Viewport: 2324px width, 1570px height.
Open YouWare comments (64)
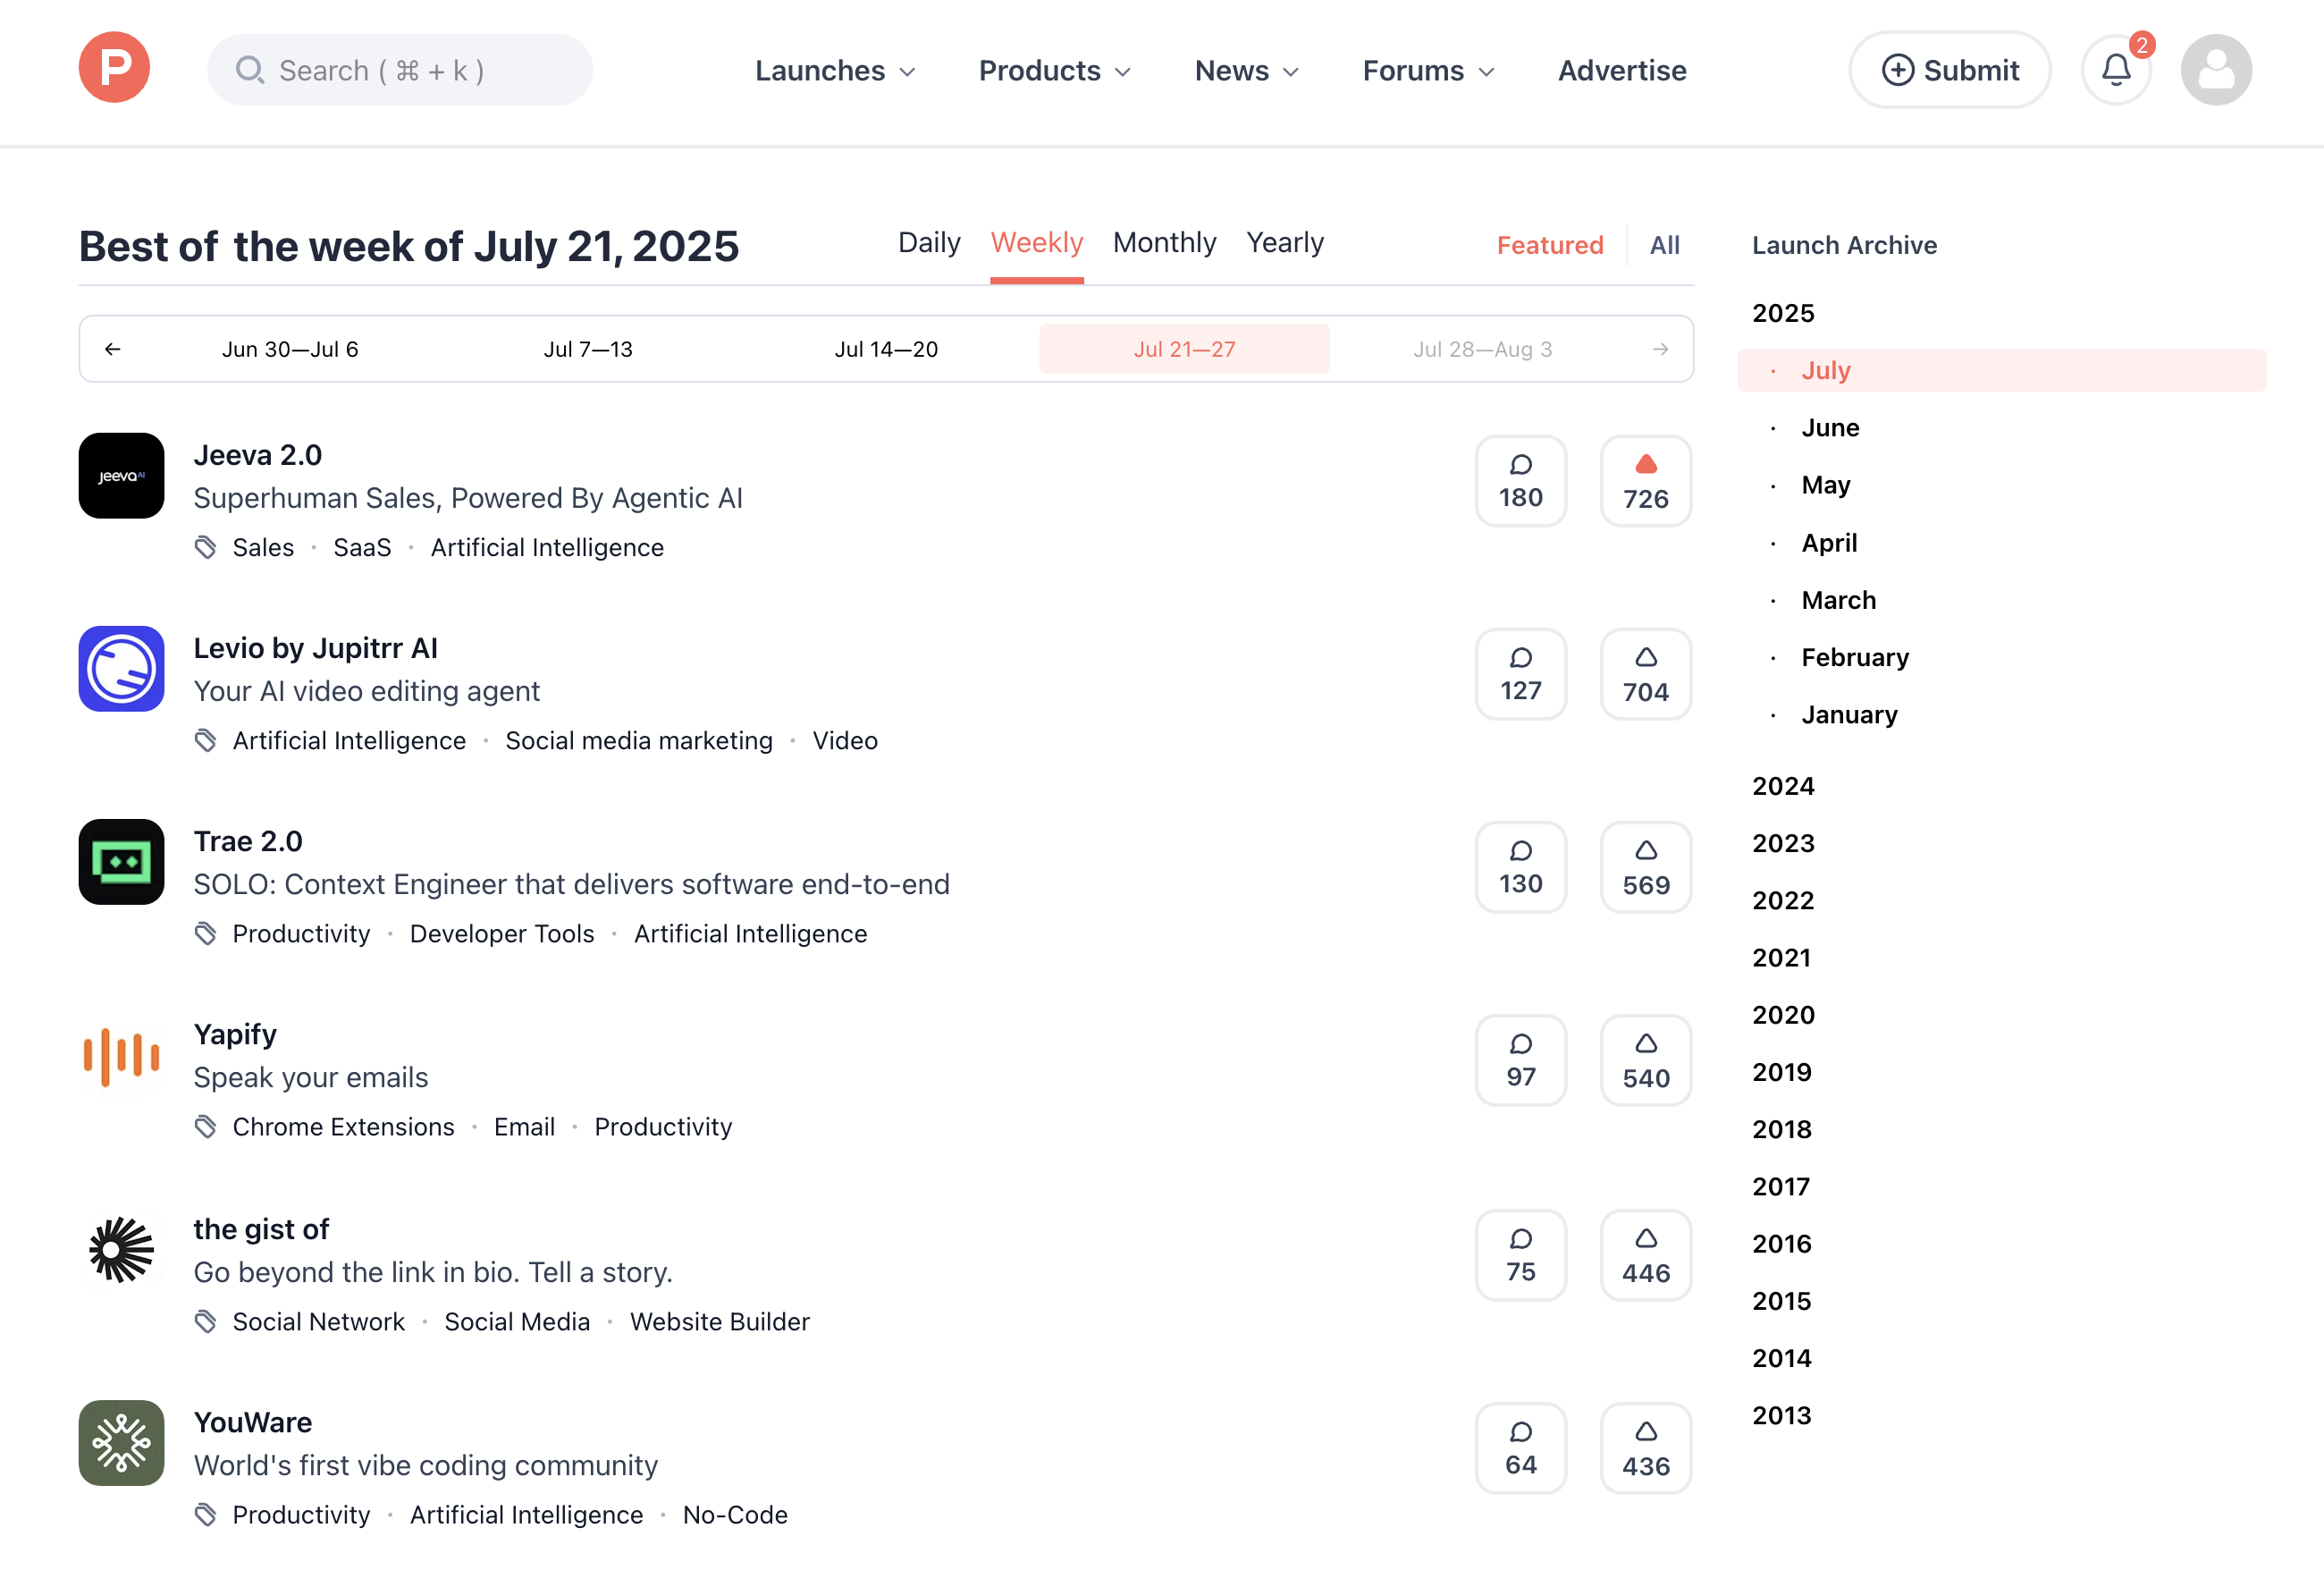(x=1521, y=1448)
